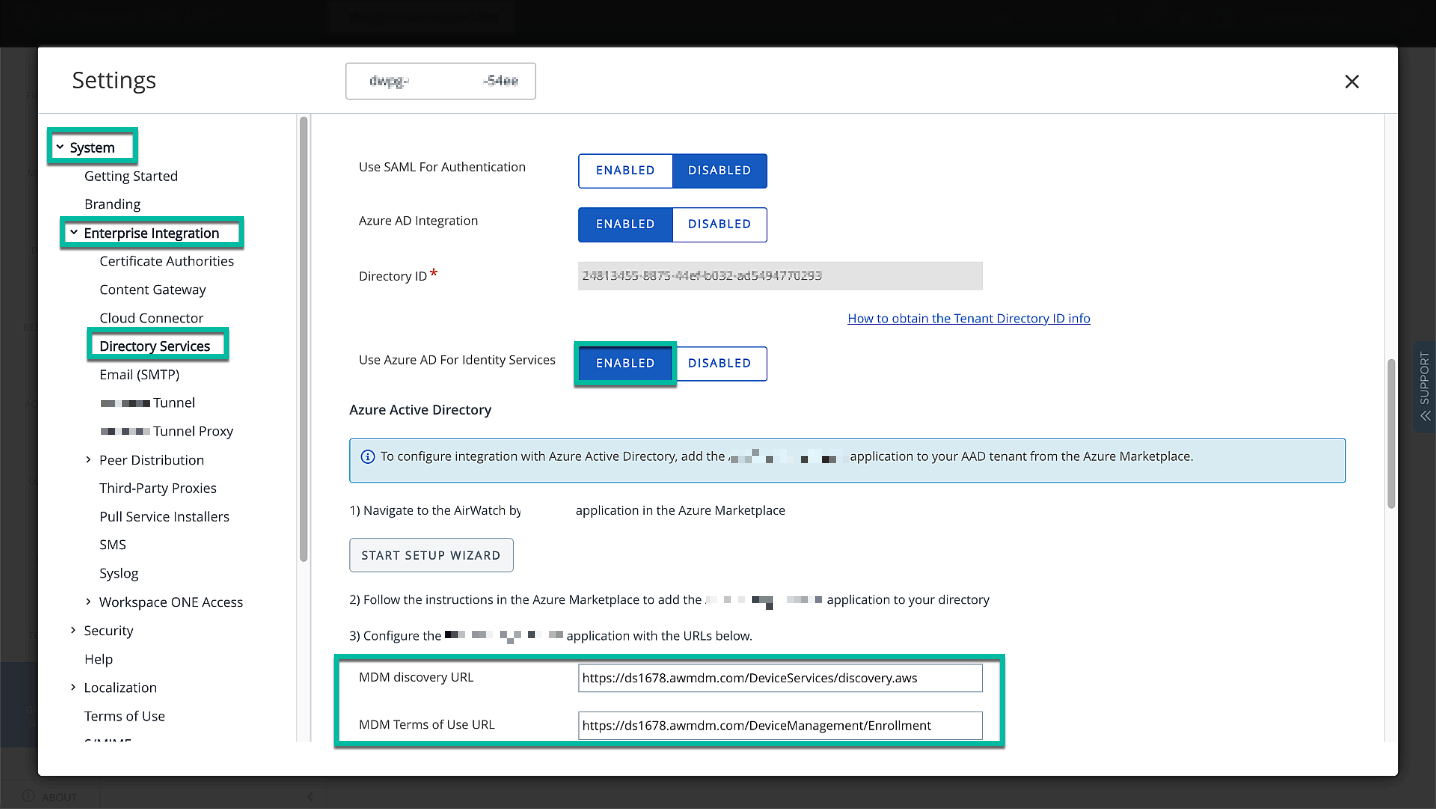Expand the Security section

click(x=74, y=631)
